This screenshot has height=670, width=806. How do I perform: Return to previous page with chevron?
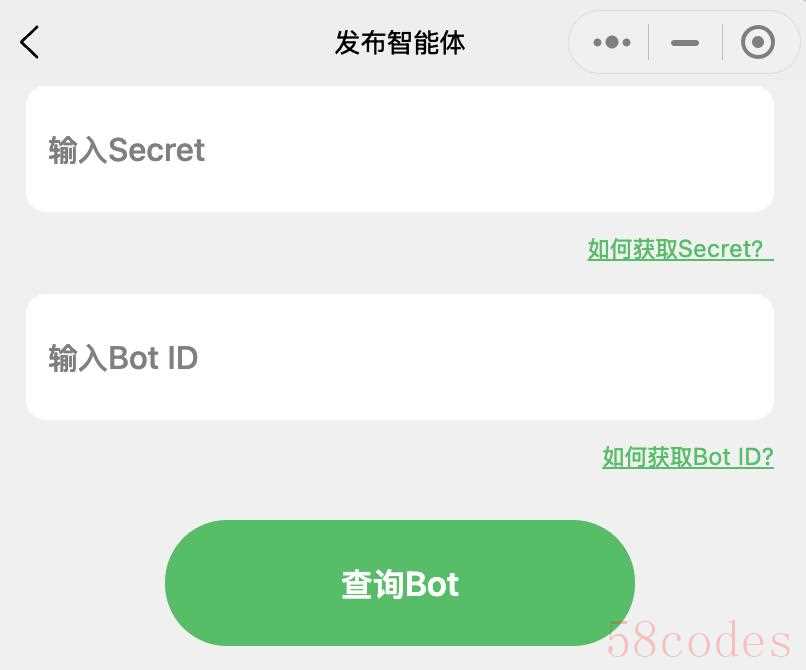pyautogui.click(x=29, y=42)
